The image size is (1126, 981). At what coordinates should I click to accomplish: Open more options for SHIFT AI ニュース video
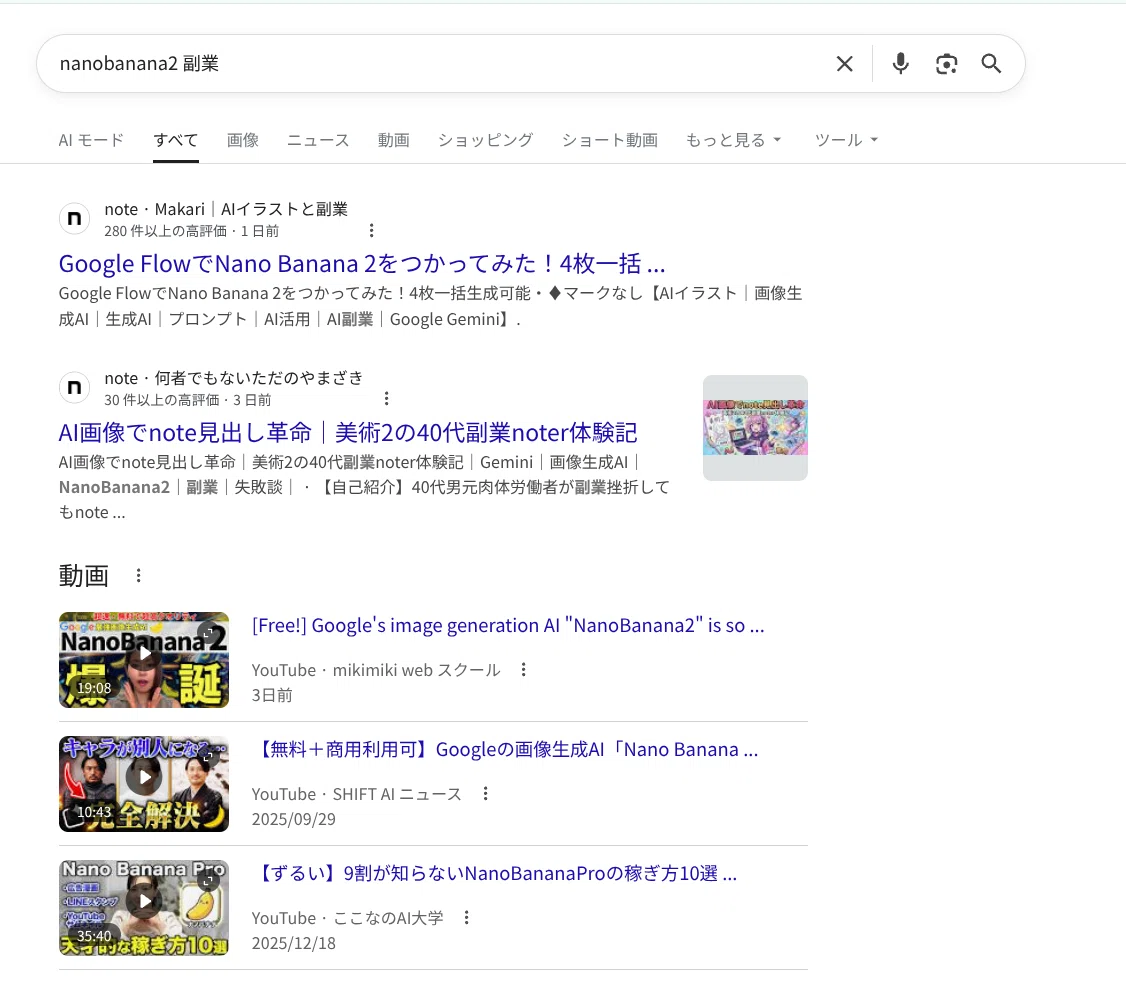click(485, 794)
